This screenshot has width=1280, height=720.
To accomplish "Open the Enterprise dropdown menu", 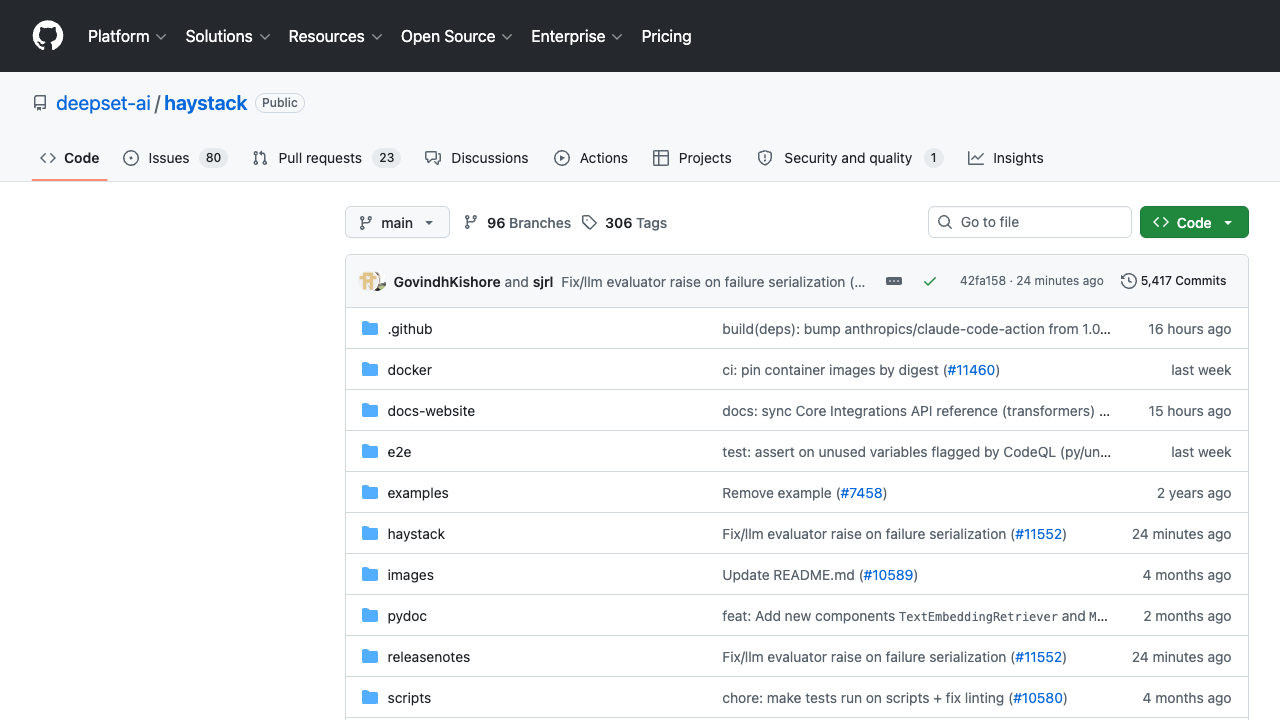I will tap(577, 36).
